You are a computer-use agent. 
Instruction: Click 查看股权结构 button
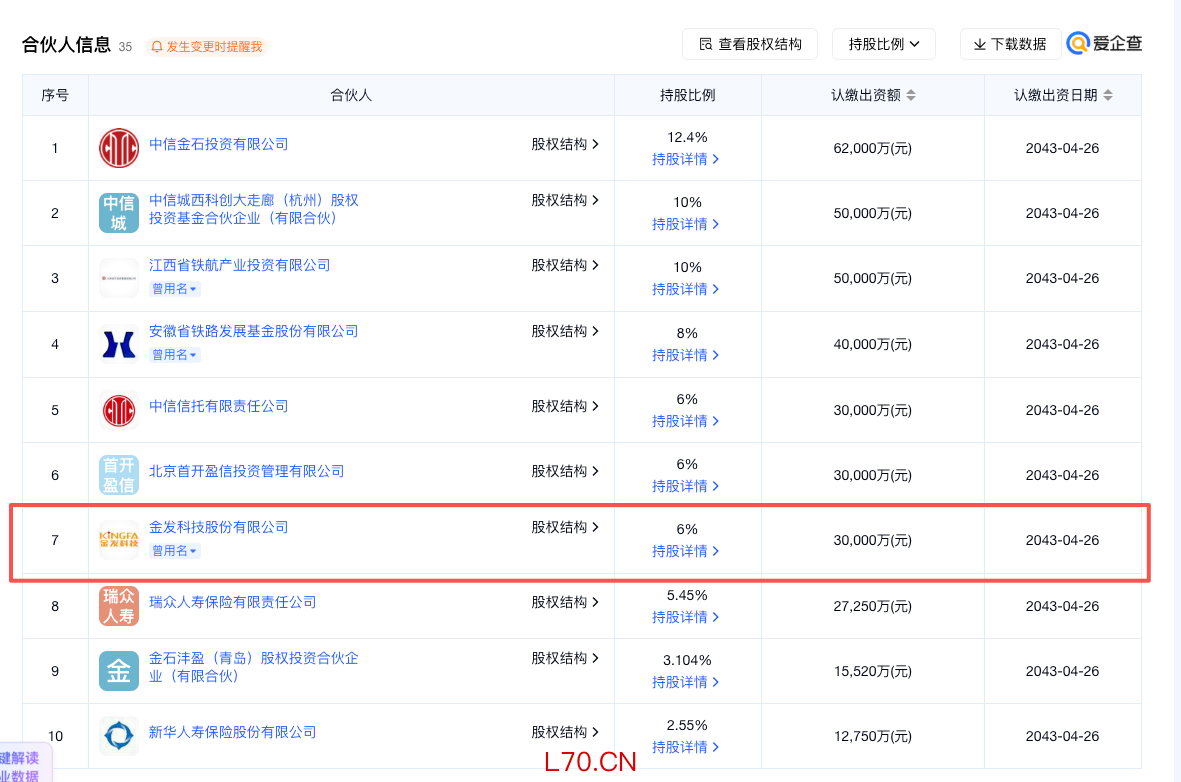749,44
